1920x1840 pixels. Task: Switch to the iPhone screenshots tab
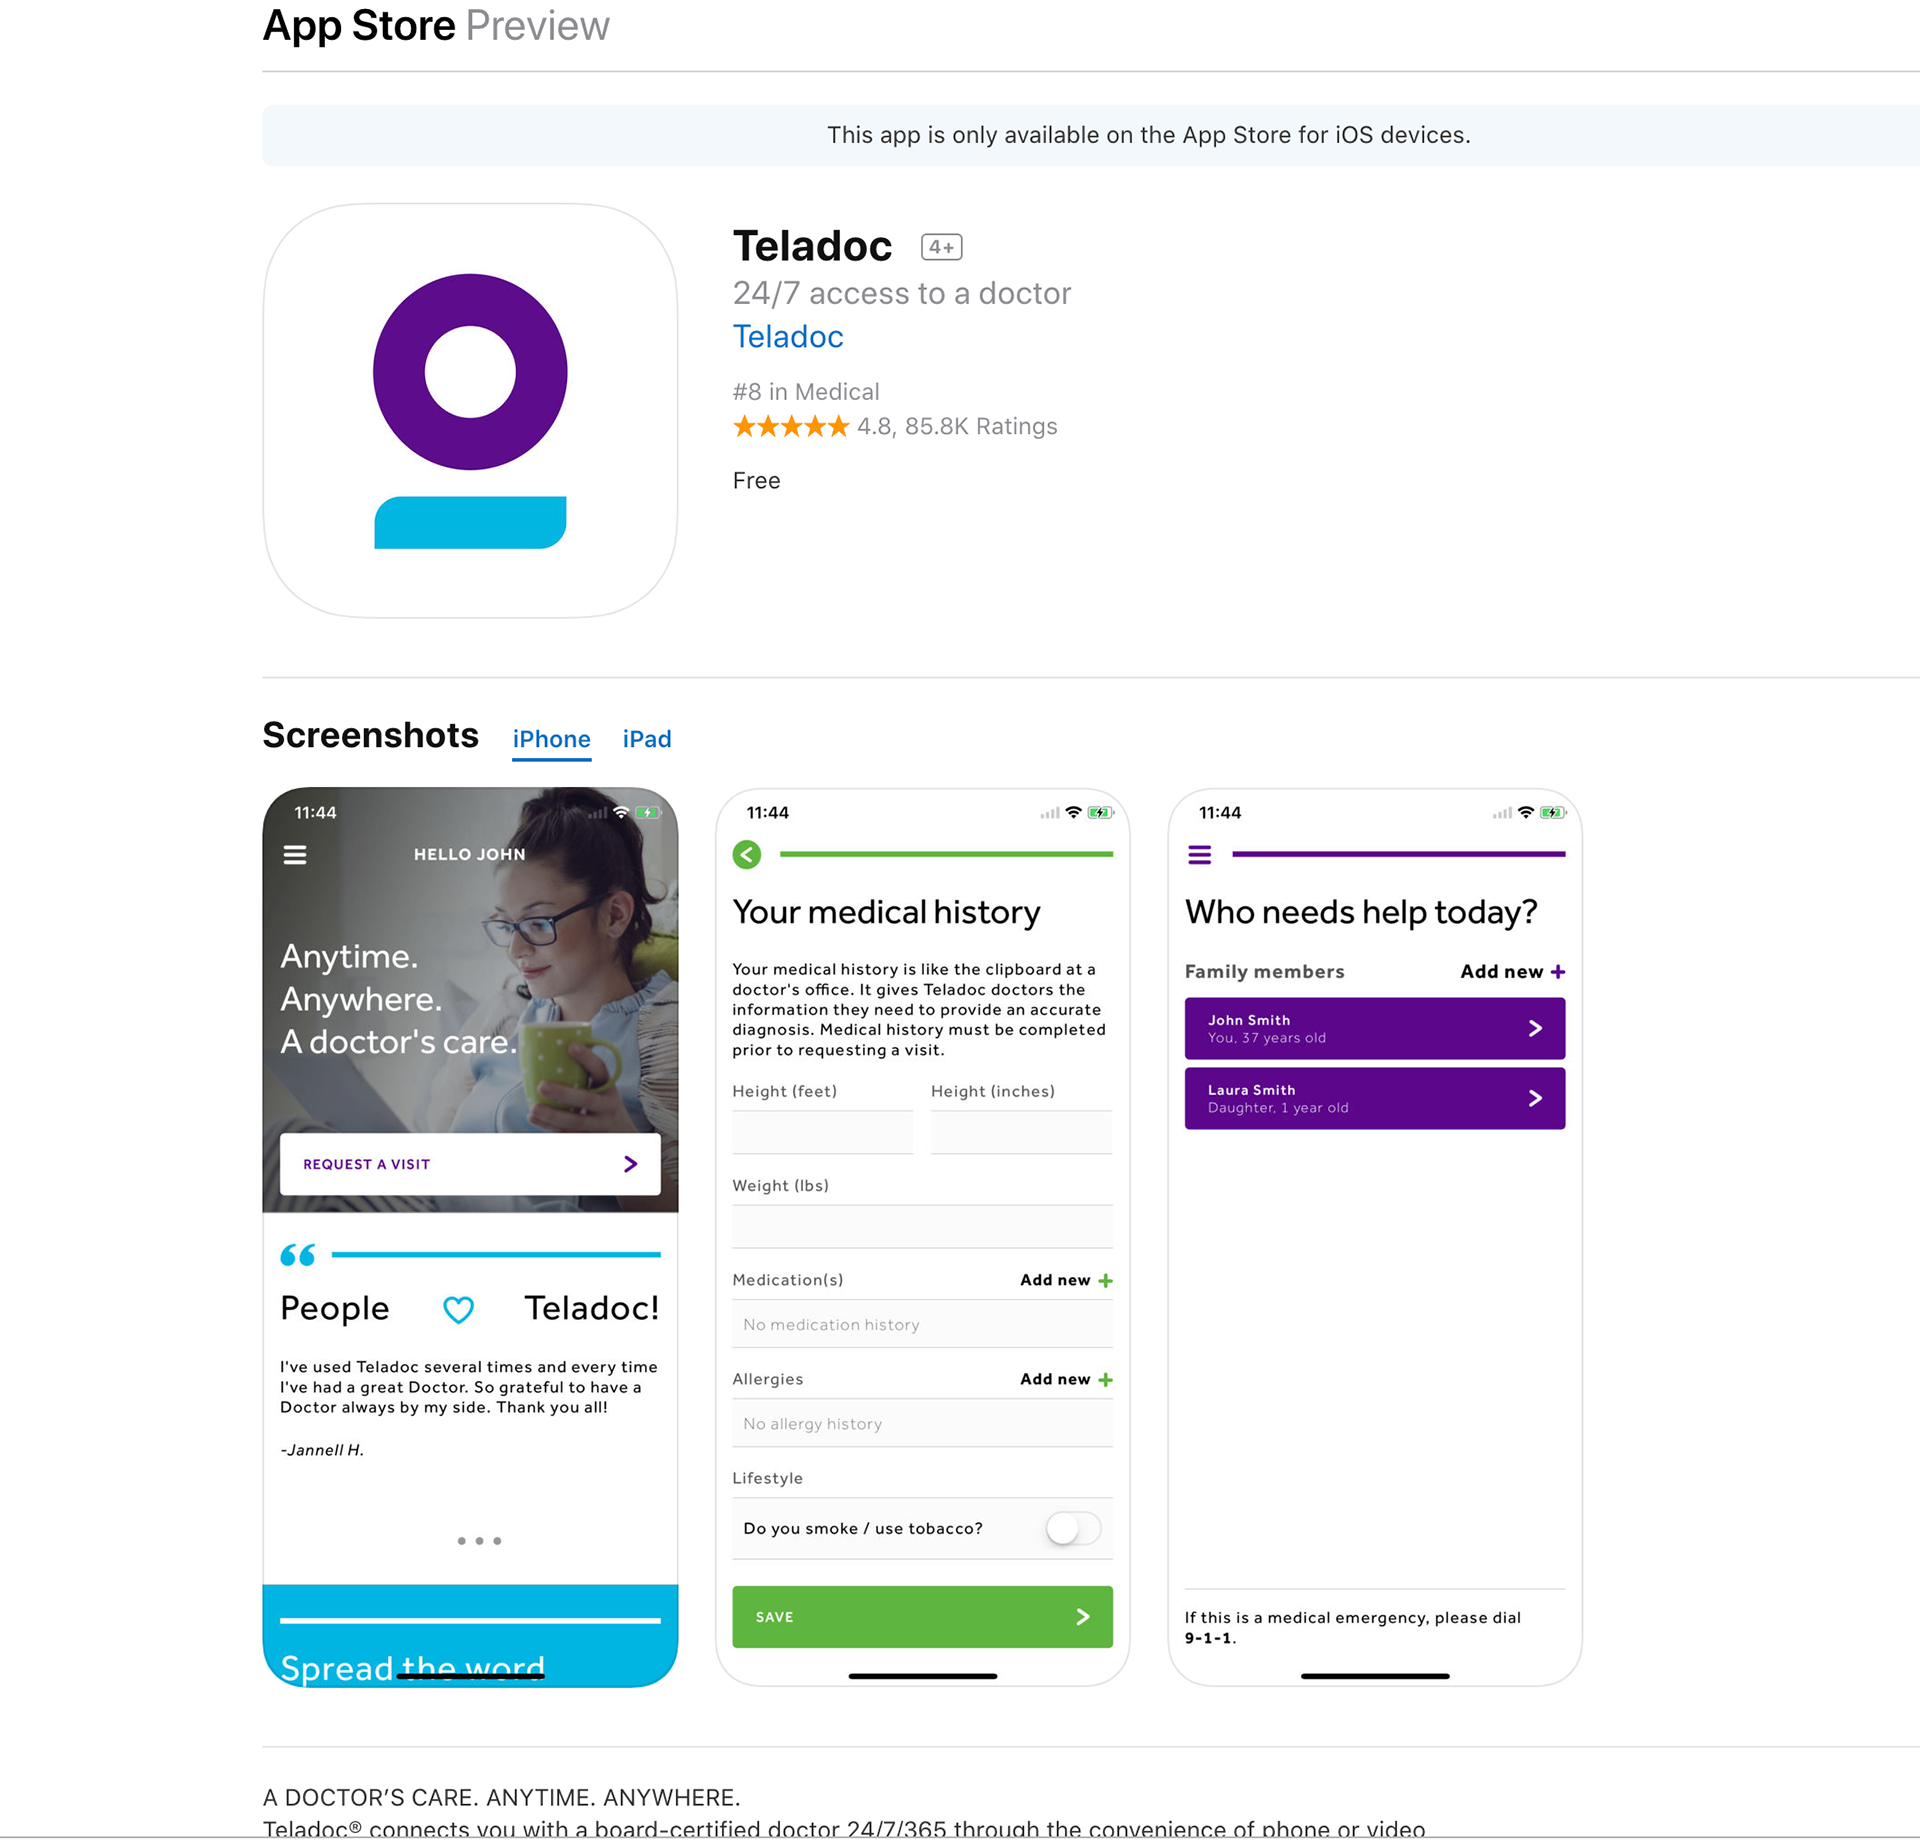(552, 740)
